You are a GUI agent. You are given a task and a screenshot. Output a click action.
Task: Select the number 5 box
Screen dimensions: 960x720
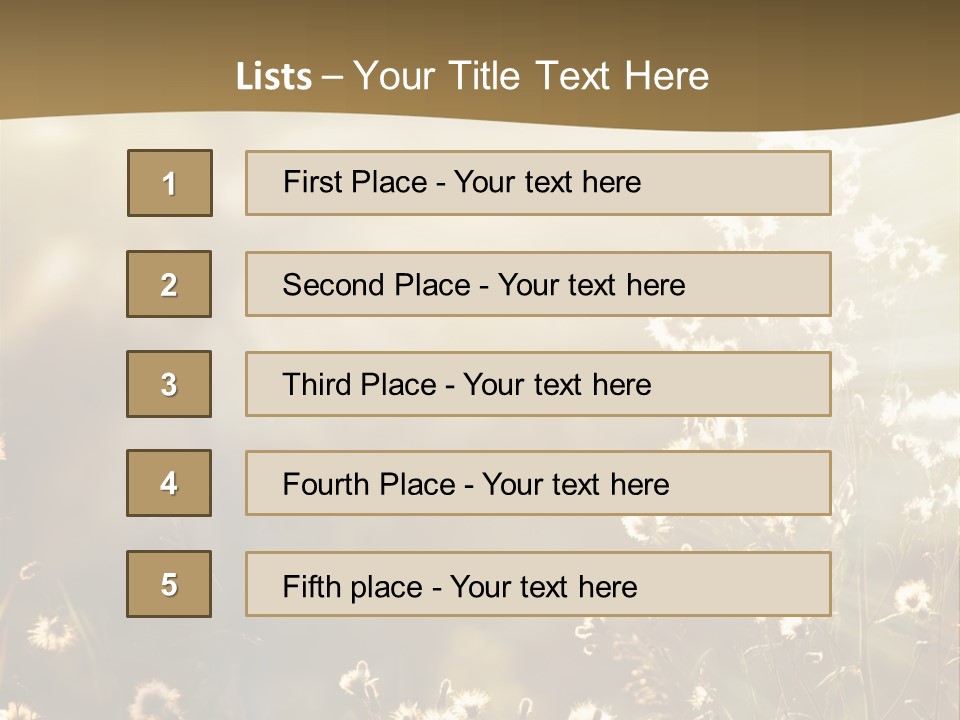pyautogui.click(x=169, y=584)
